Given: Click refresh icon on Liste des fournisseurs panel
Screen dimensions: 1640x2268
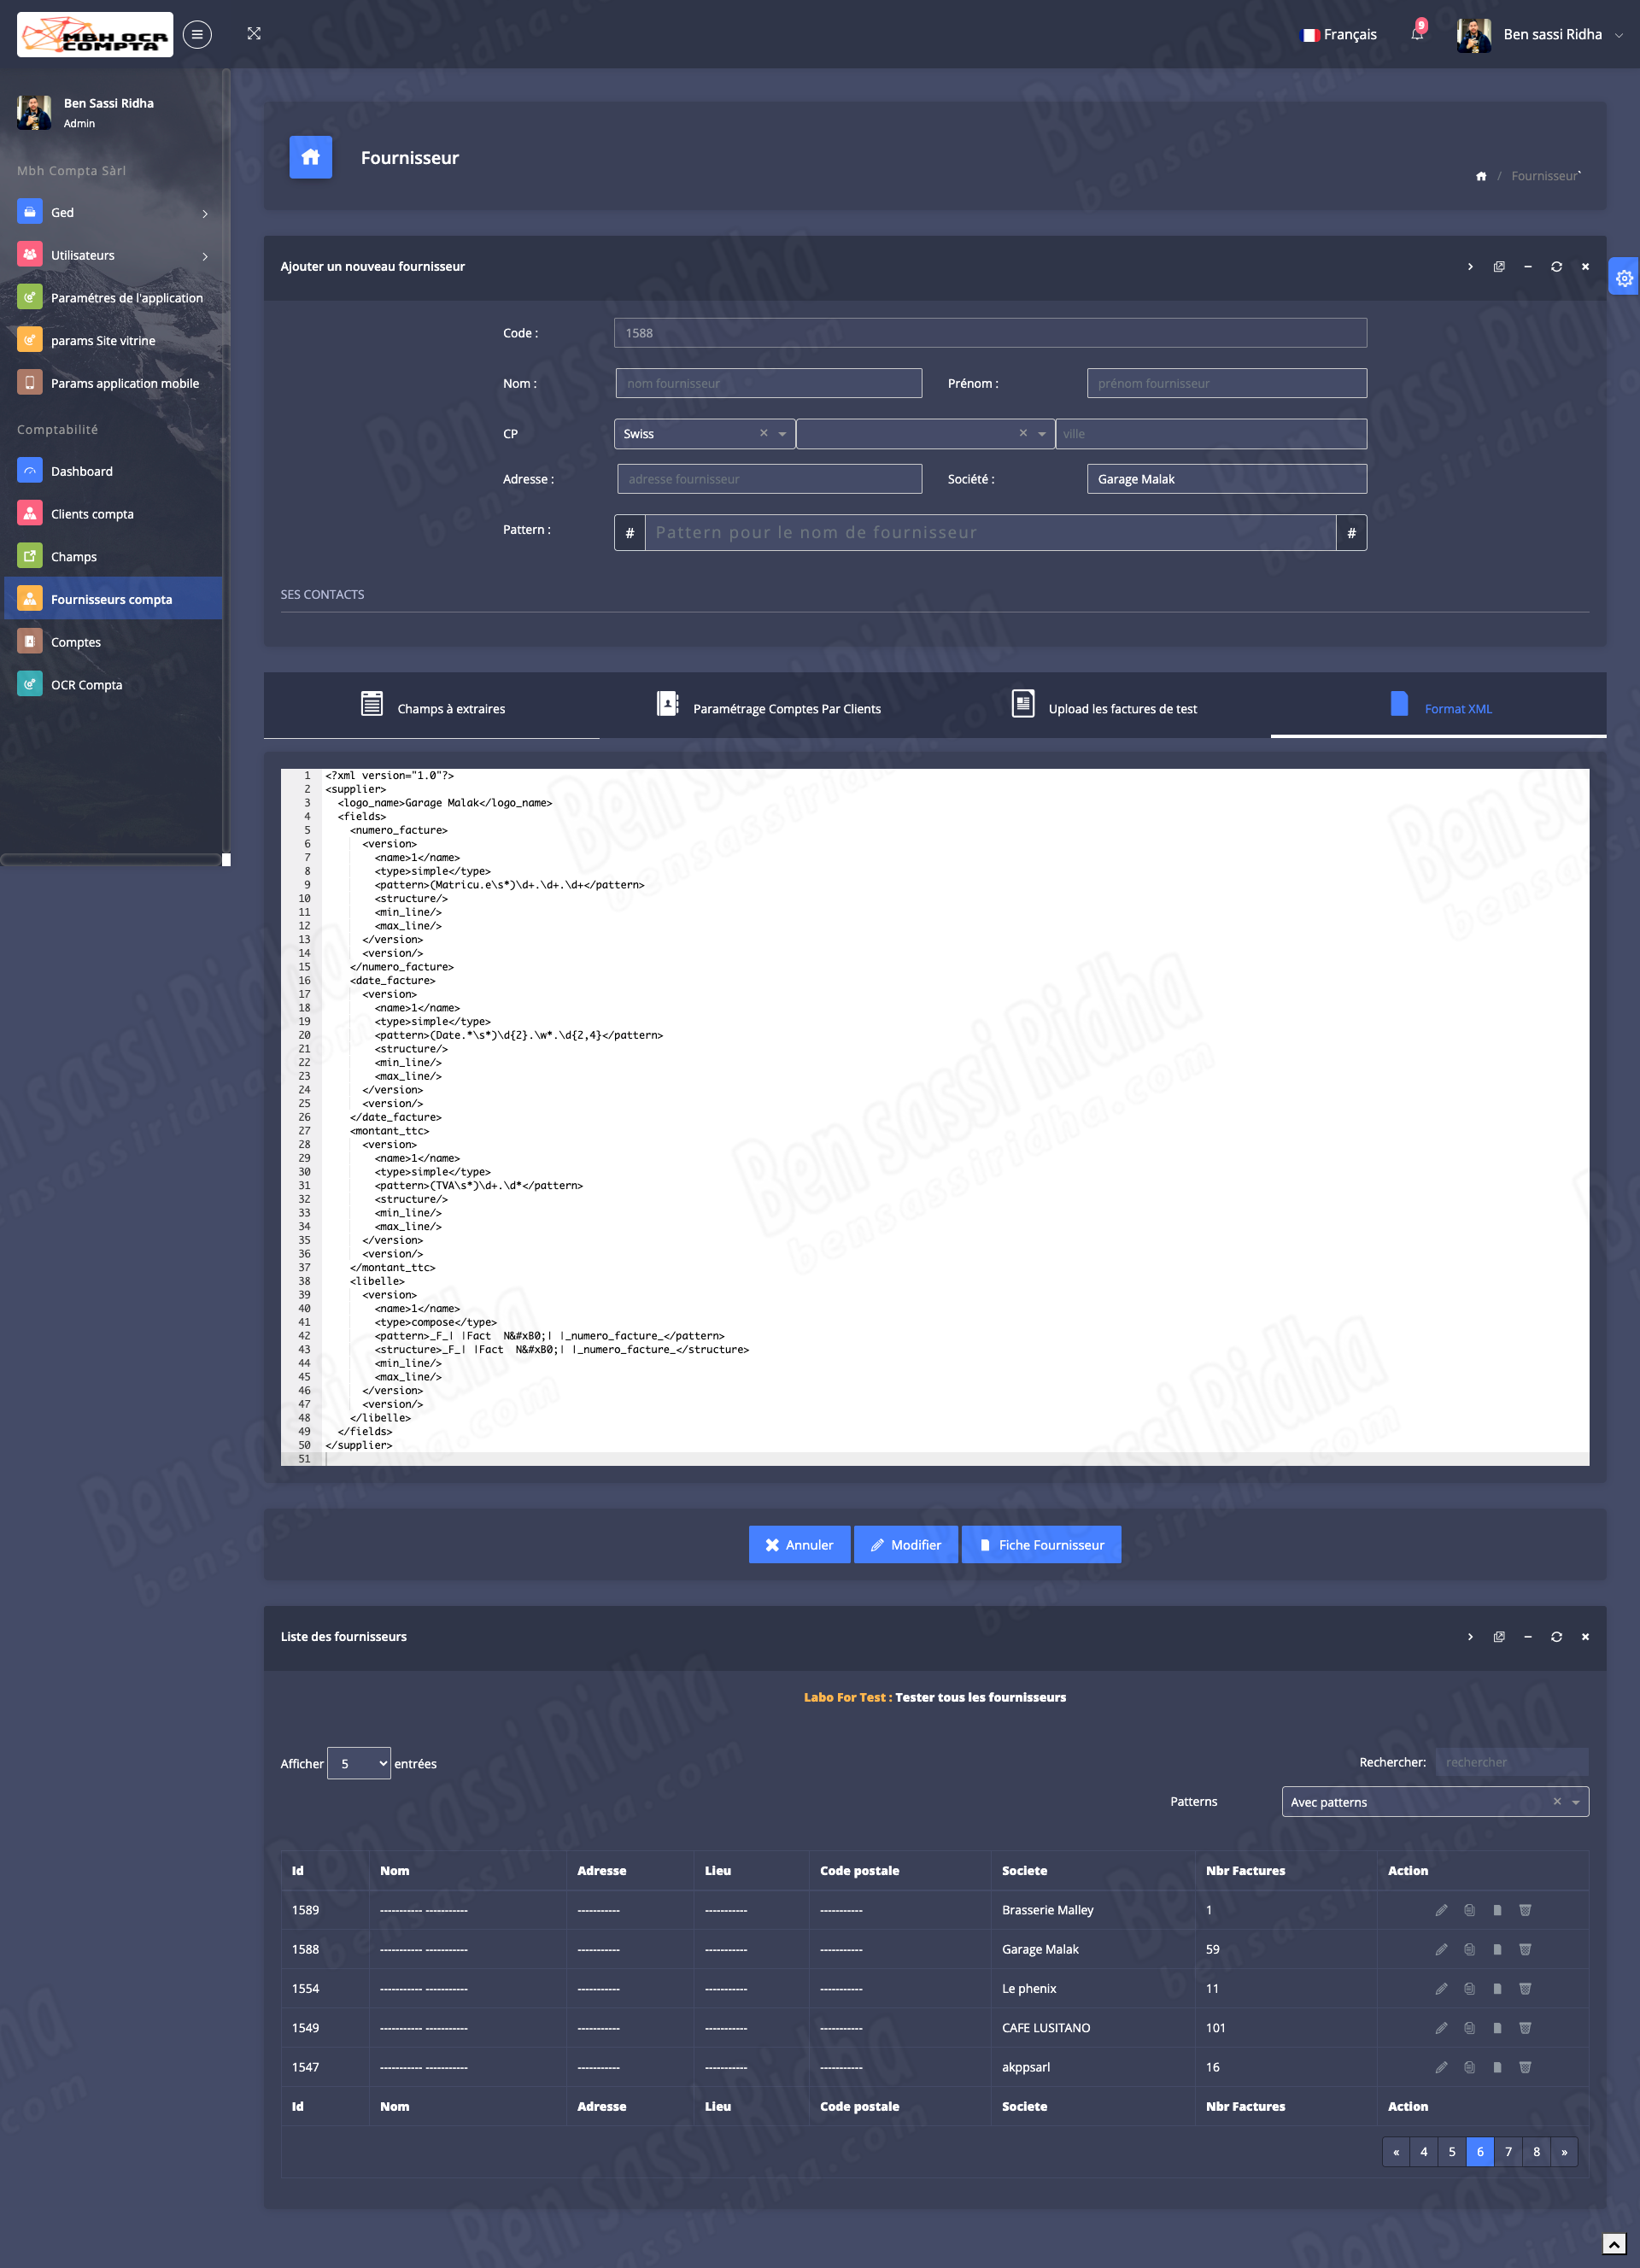Looking at the screenshot, I should [1556, 1637].
